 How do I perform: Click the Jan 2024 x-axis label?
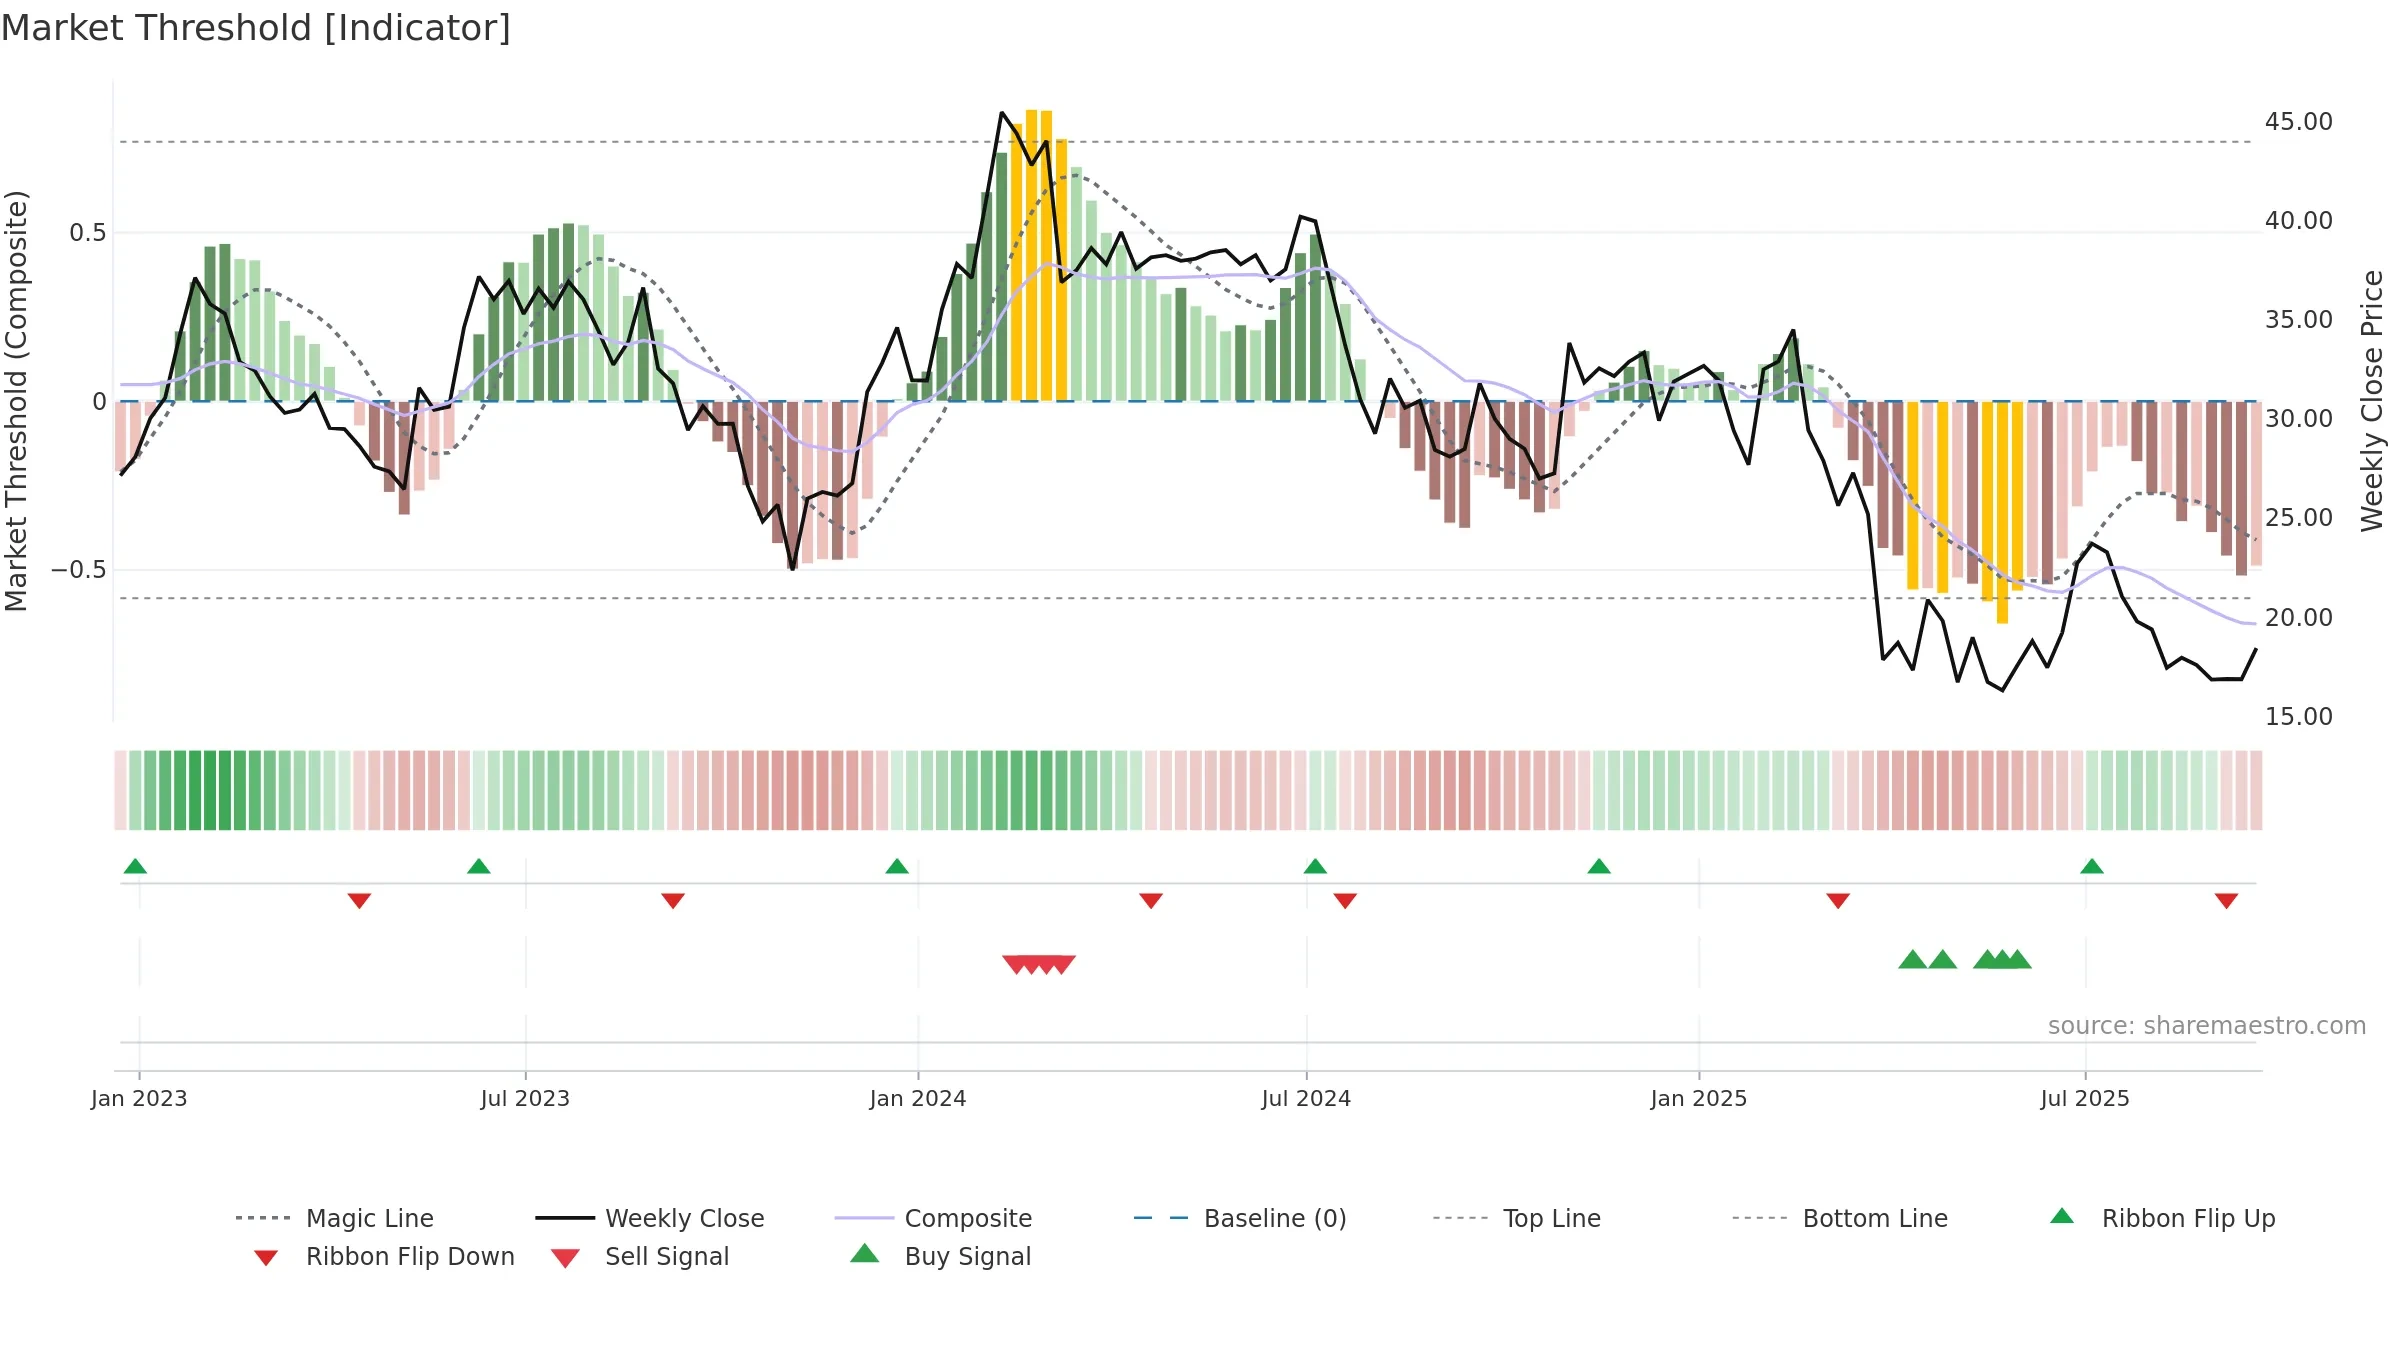point(918,1099)
